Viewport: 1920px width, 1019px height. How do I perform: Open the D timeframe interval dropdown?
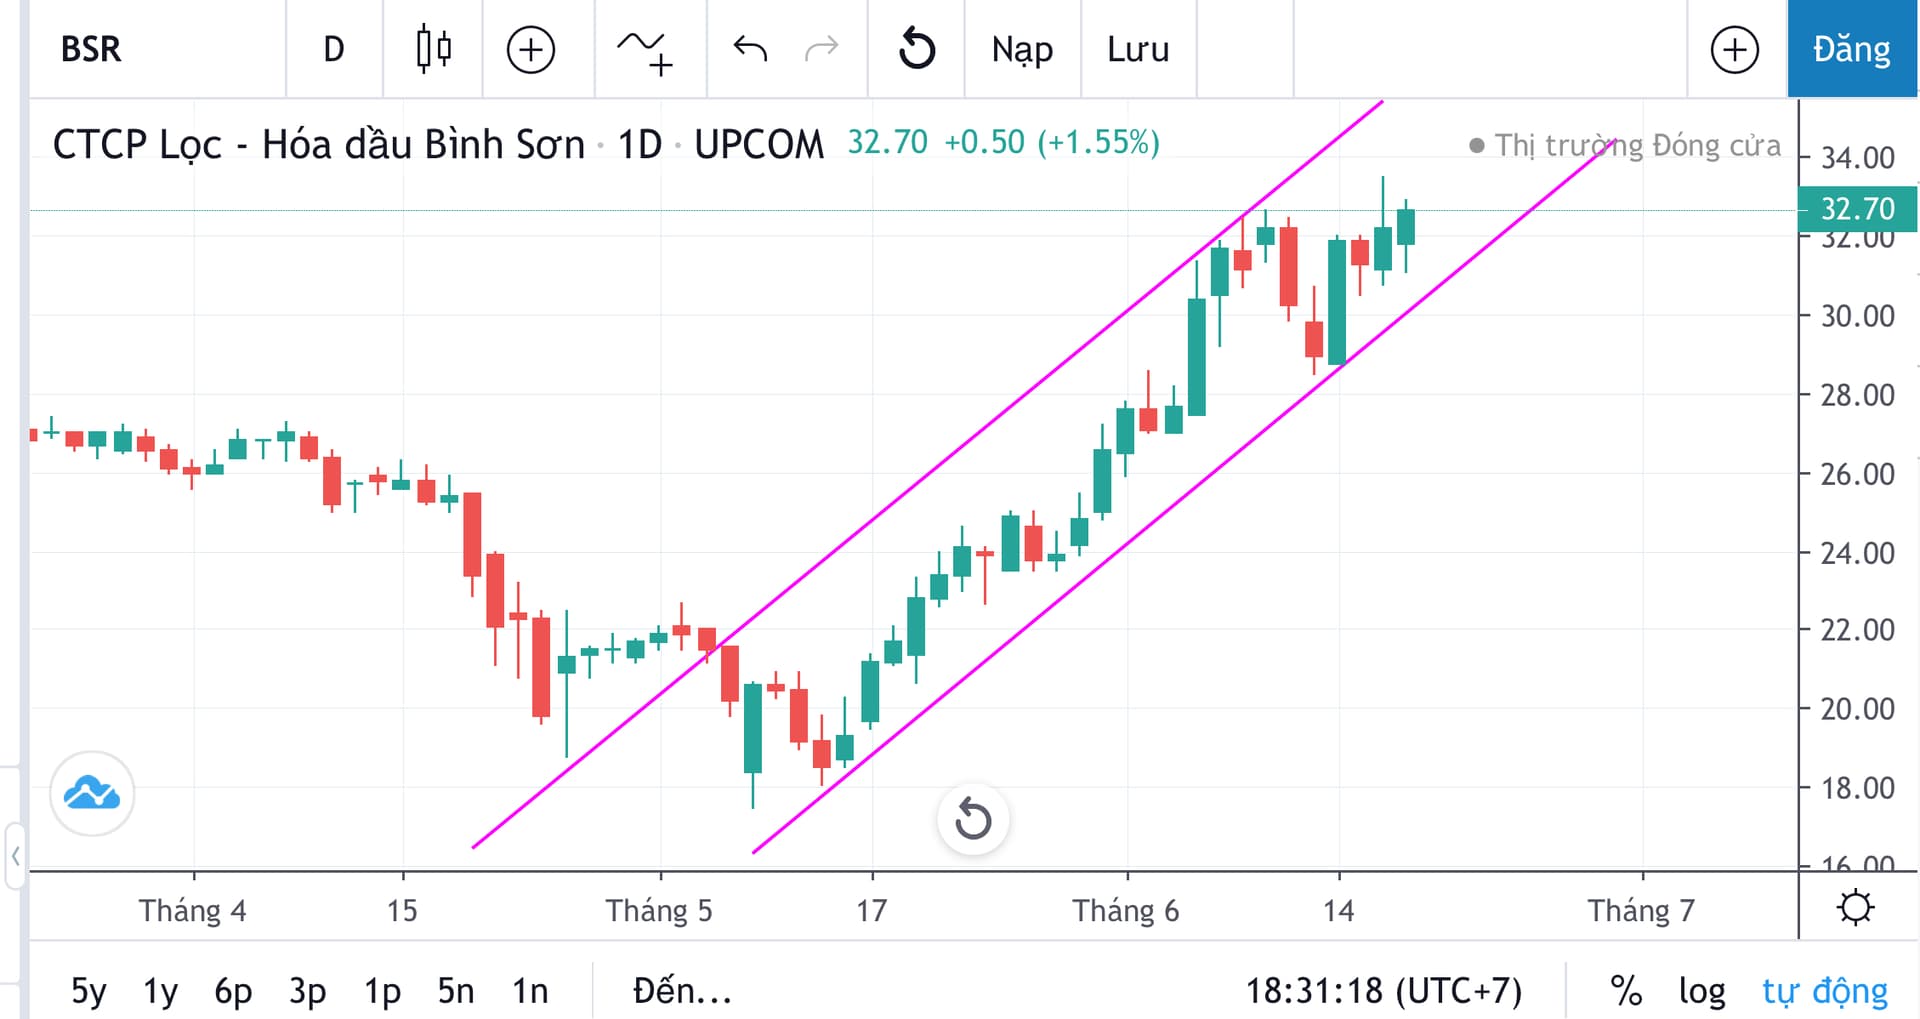click(x=334, y=49)
